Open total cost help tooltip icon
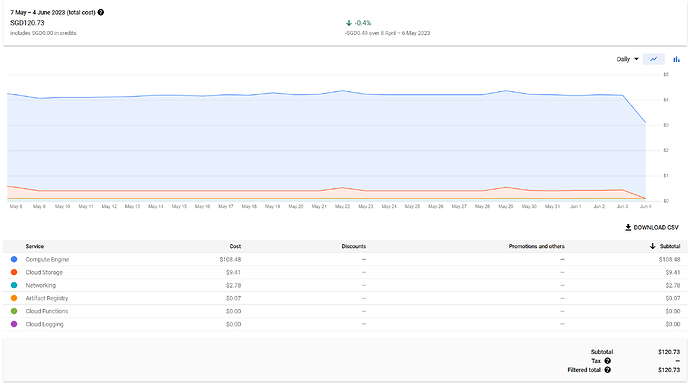This screenshot has height=385, width=690. click(x=101, y=12)
